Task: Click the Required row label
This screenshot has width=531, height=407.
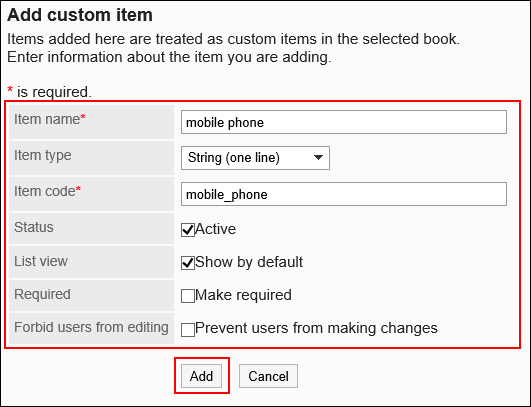Action: coord(42,294)
